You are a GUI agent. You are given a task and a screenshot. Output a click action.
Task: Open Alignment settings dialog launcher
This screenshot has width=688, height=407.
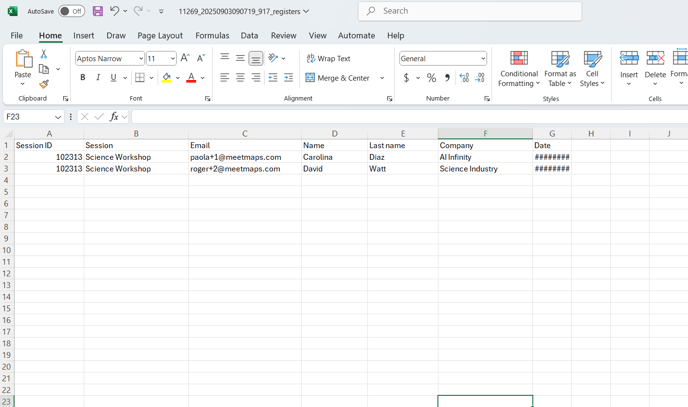point(389,99)
